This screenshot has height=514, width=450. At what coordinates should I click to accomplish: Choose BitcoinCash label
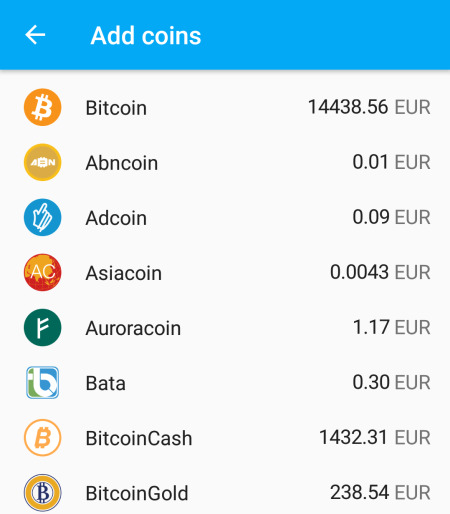click(x=139, y=438)
